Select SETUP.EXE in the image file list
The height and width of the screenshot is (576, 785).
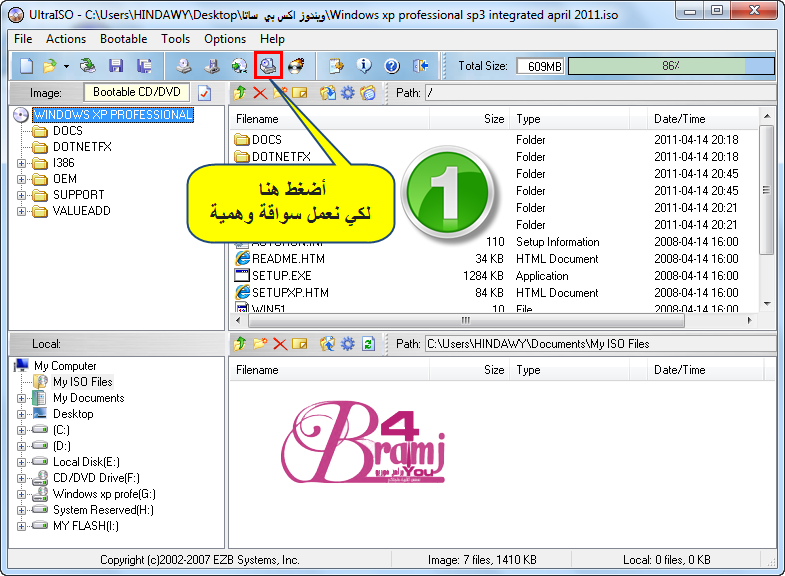click(x=281, y=276)
